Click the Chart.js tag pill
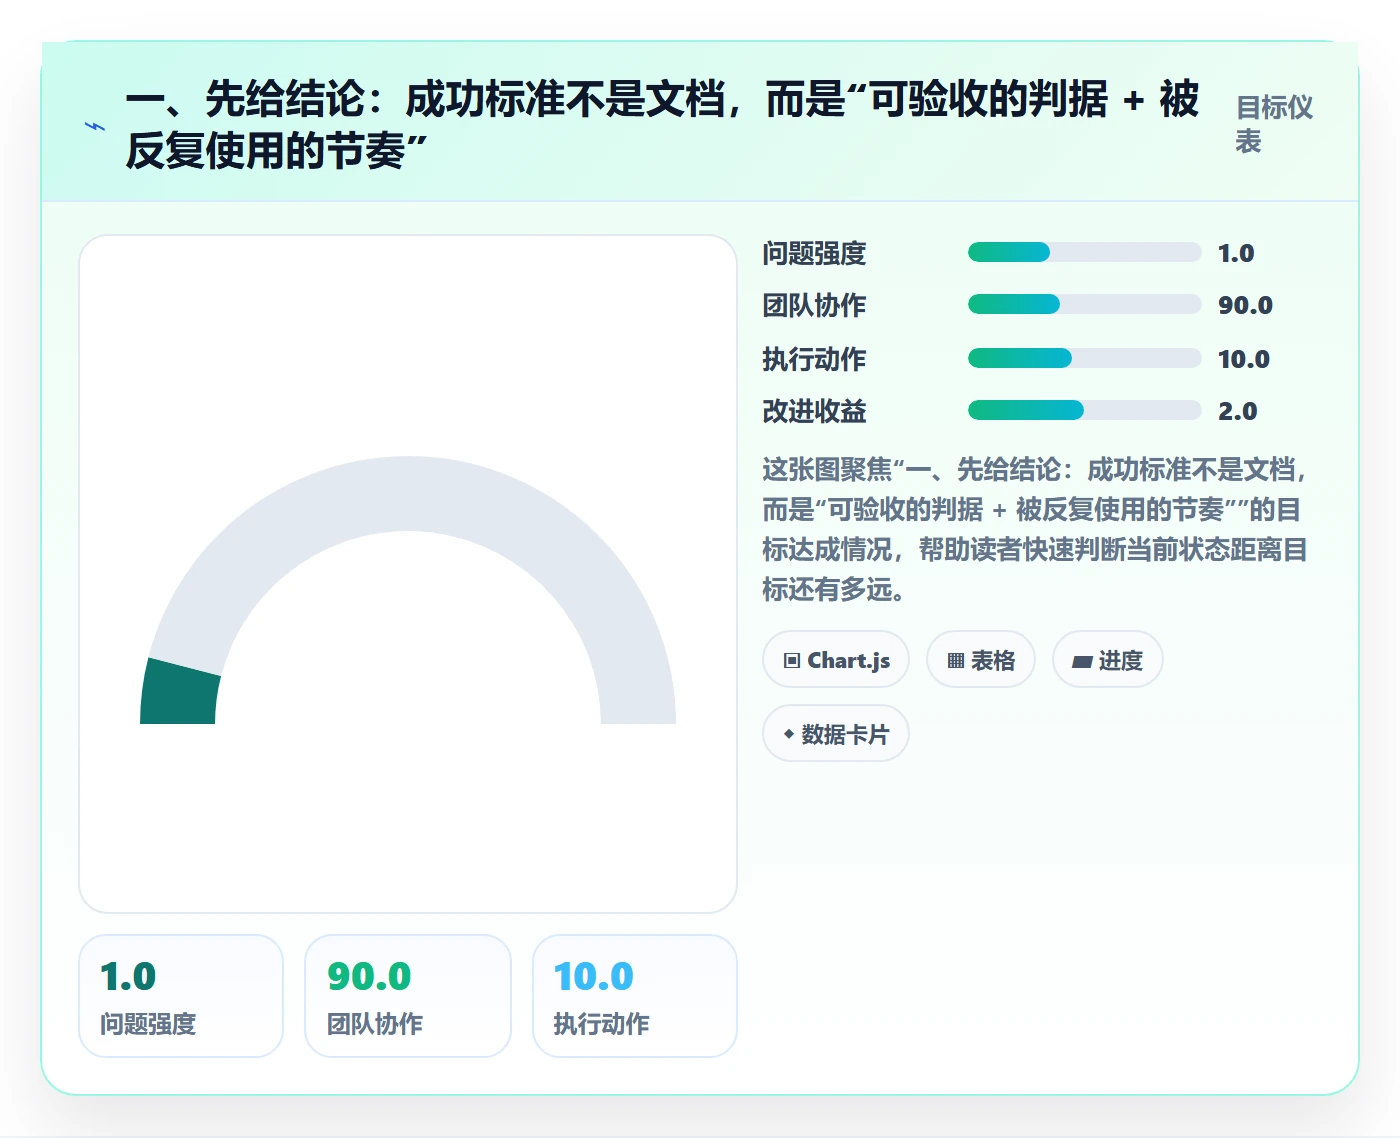 (x=836, y=660)
